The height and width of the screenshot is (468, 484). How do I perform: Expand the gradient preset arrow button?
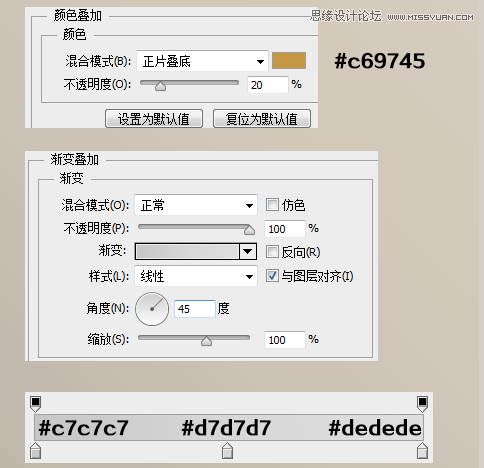pyautogui.click(x=248, y=251)
